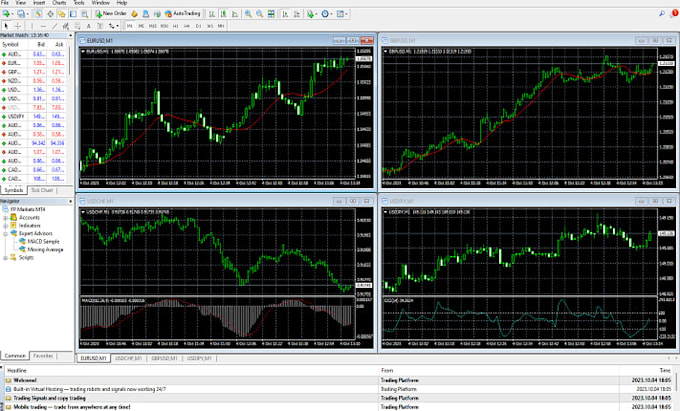Open a new chart with the toolbar icon
The width and height of the screenshot is (680, 411).
point(6,14)
